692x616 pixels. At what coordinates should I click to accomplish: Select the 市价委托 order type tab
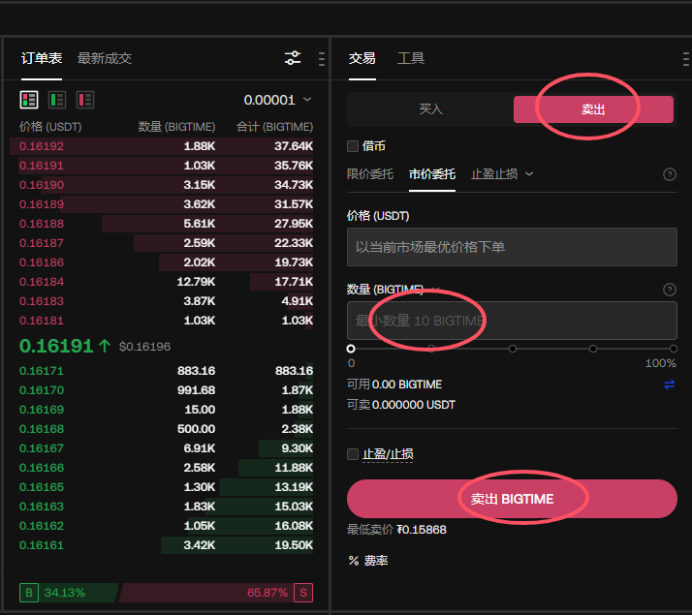point(432,174)
